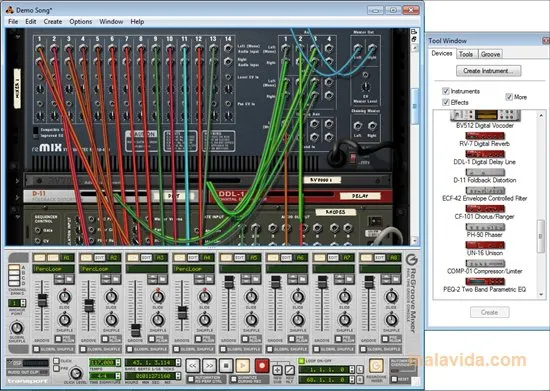This screenshot has width=550, height=391.
Task: Adjust the song position bars/beats stepper
Action: click(178, 362)
